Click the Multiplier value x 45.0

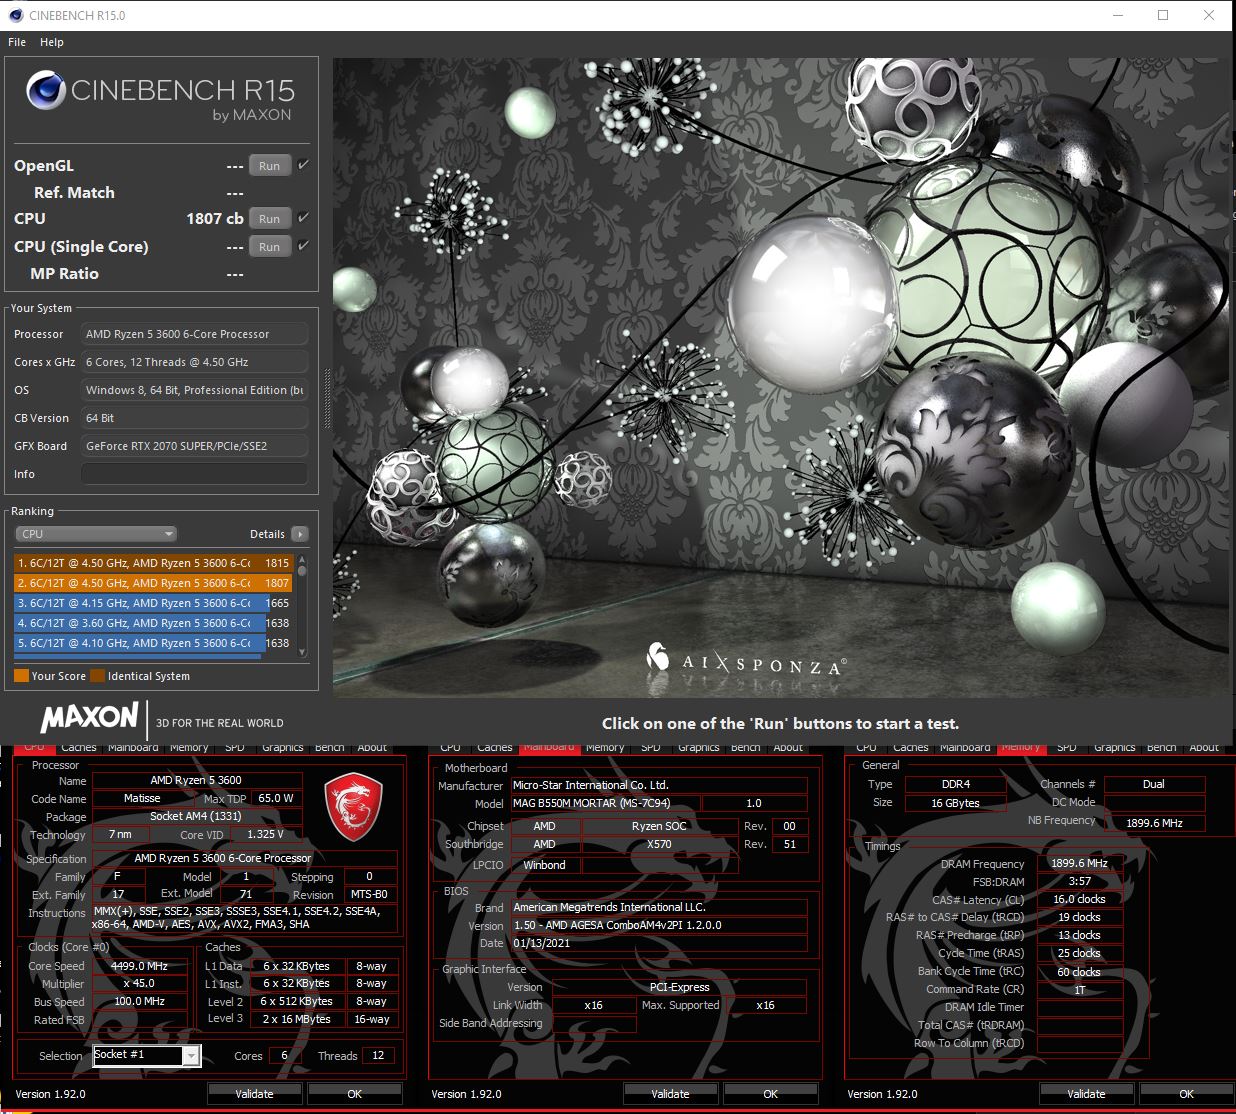[139, 984]
